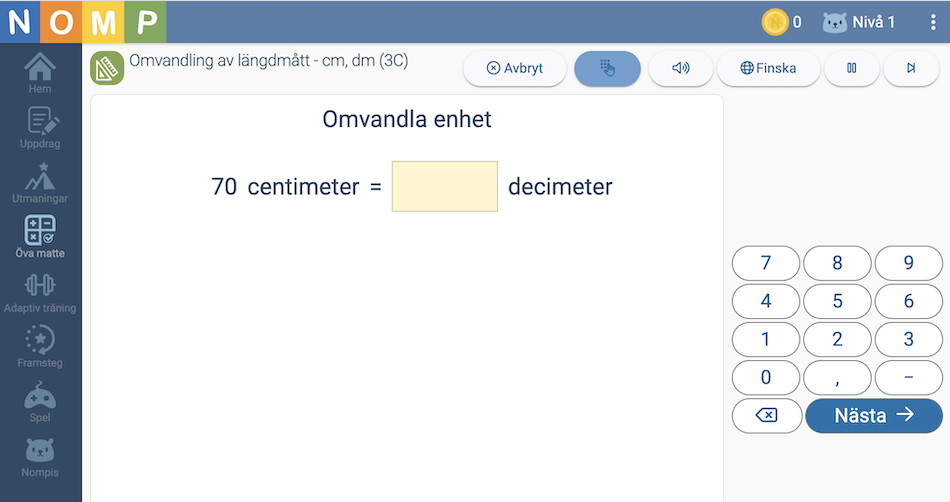950x502 pixels.
Task: Select Öva matte in the sidebar
Action: click(40, 237)
